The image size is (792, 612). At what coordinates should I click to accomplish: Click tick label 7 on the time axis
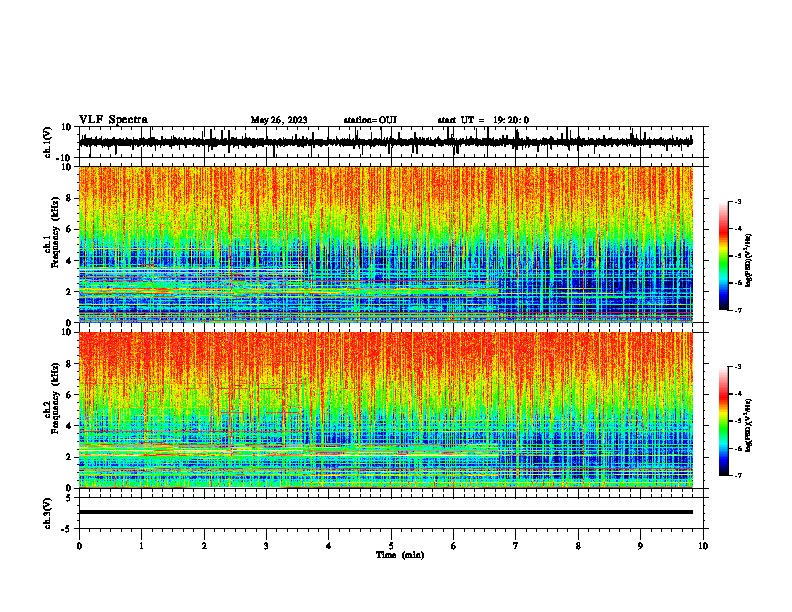coord(516,546)
